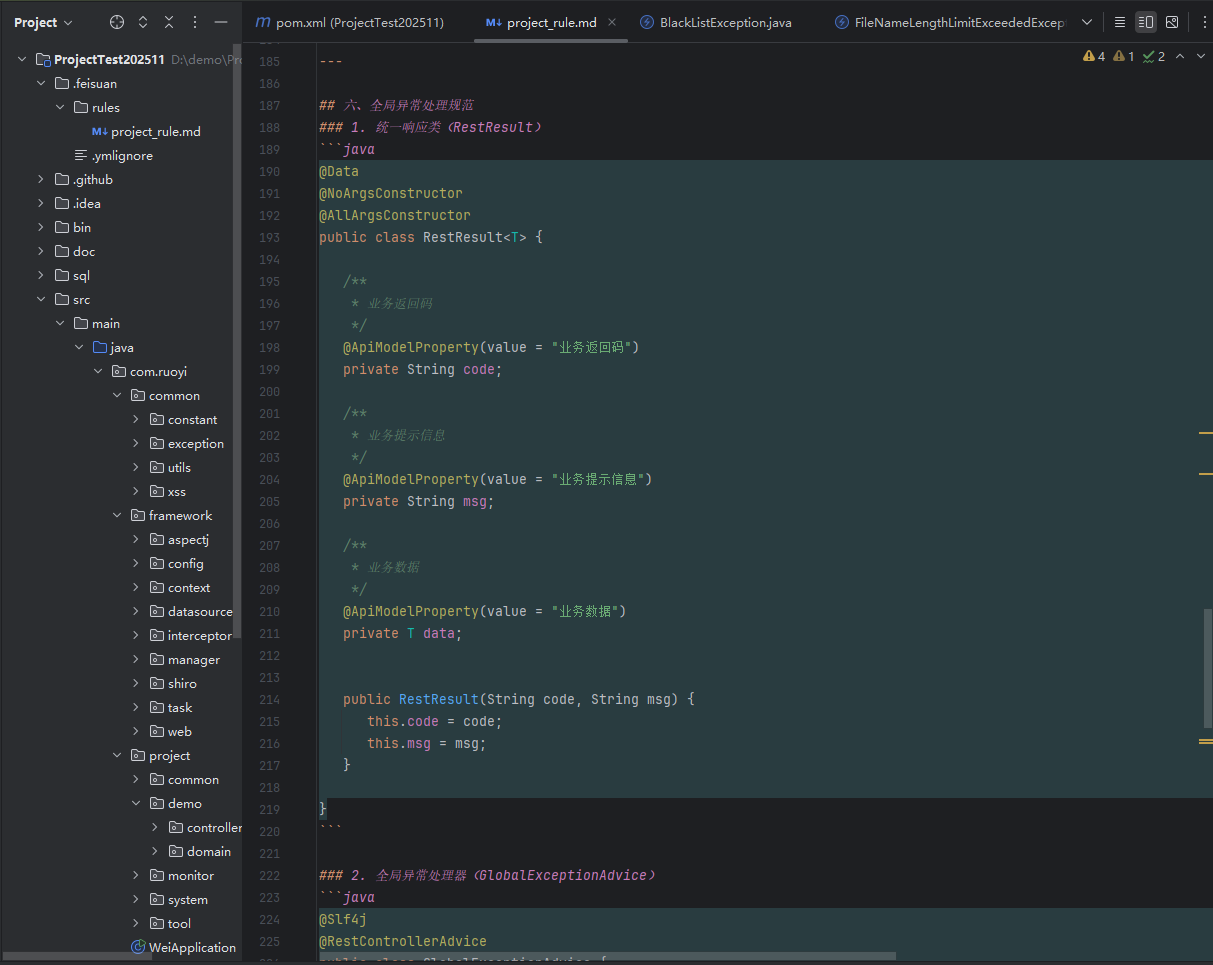Click the com.ruoyi package icon

[120, 371]
